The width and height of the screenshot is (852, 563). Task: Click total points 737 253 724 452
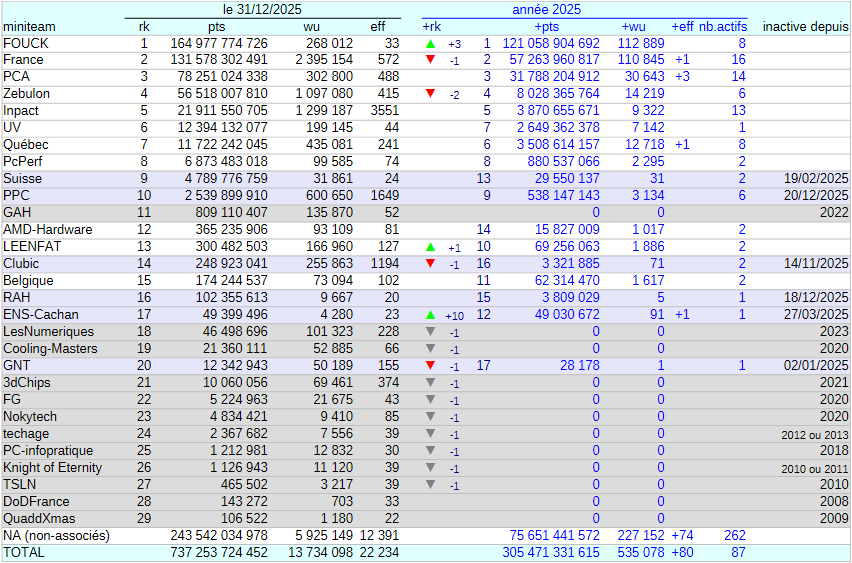click(219, 553)
